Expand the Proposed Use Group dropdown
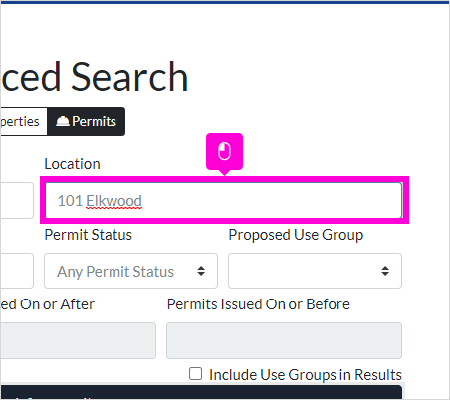The height and width of the screenshot is (400, 450). pyautogui.click(x=315, y=271)
